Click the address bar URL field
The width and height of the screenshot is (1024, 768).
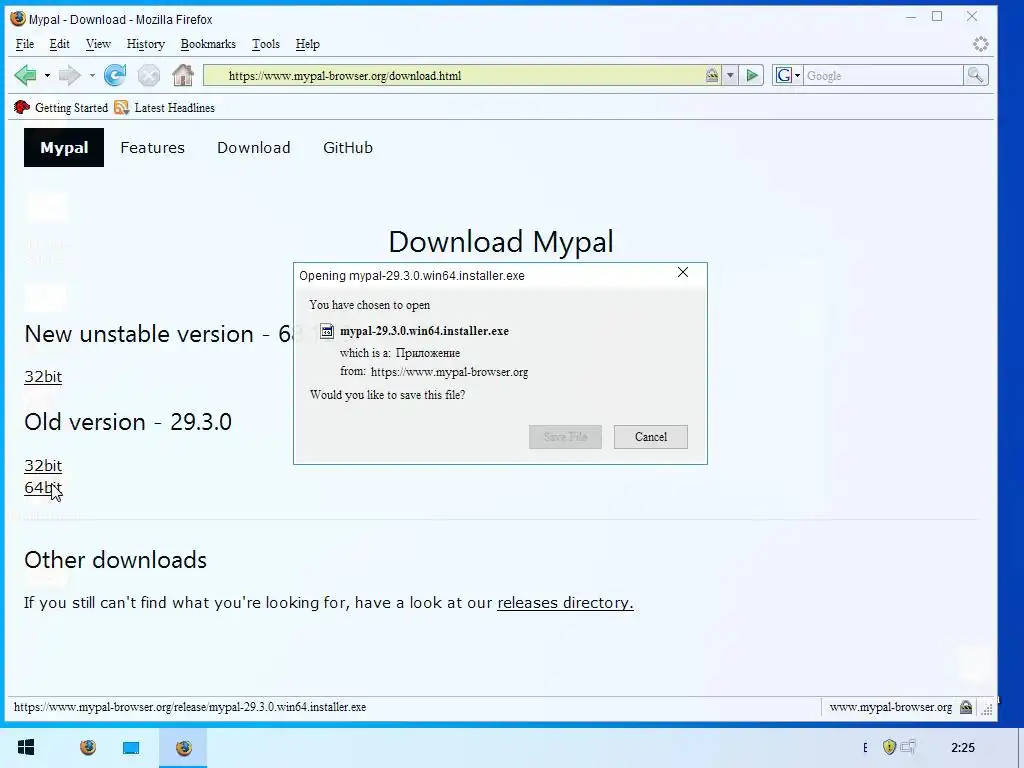click(462, 76)
